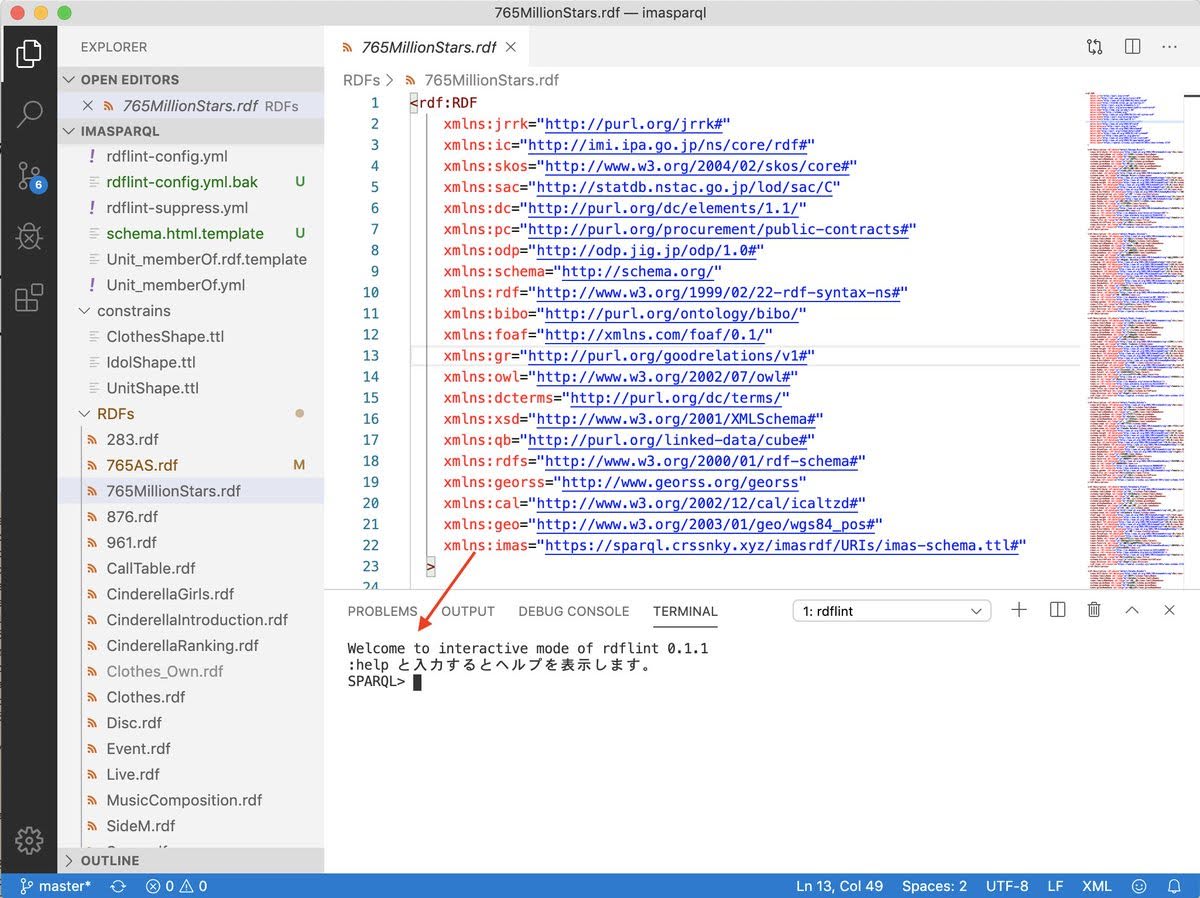Open Source Control view with 6 changes
The width and height of the screenshot is (1200, 898).
coord(29,177)
